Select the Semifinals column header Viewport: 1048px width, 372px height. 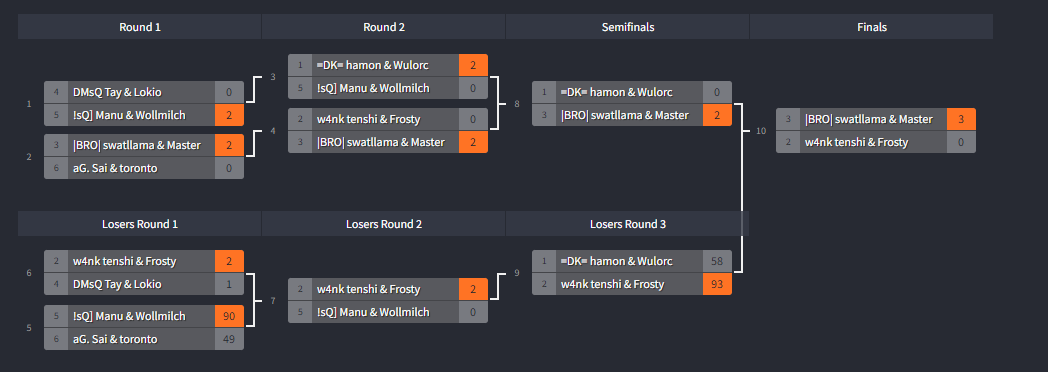point(628,27)
